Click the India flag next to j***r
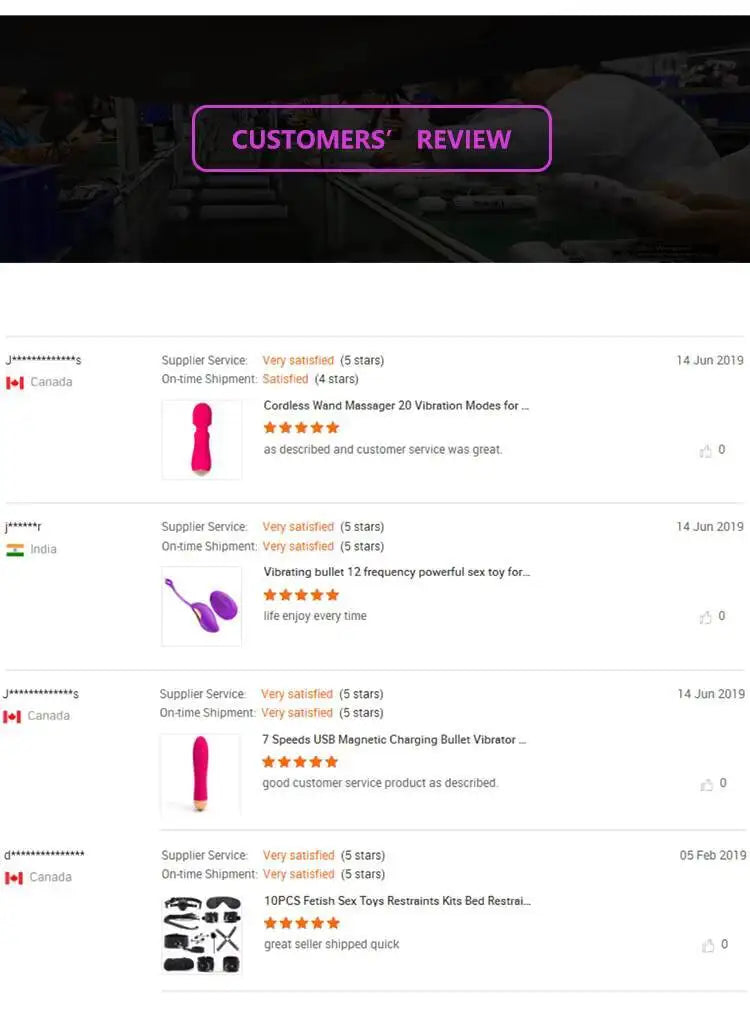The image size is (750, 1016). click(16, 548)
